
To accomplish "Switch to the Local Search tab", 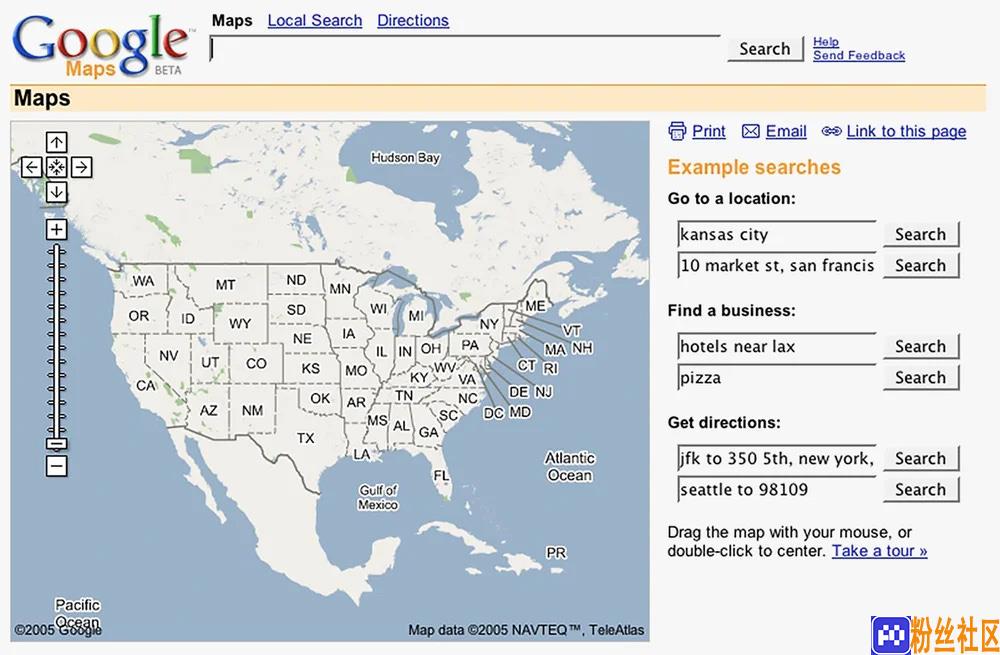I will 314,20.
